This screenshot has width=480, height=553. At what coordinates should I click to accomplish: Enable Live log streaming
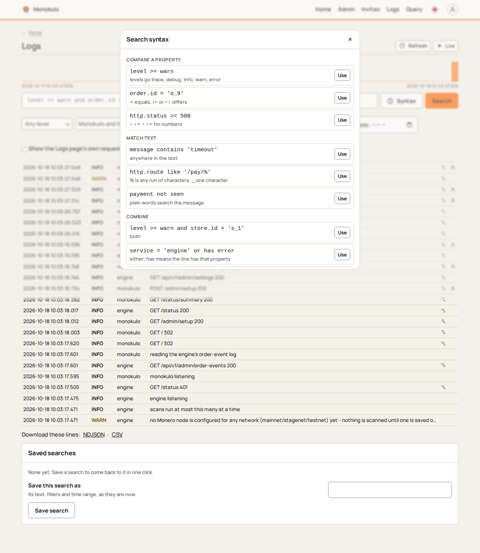pyautogui.click(x=446, y=46)
